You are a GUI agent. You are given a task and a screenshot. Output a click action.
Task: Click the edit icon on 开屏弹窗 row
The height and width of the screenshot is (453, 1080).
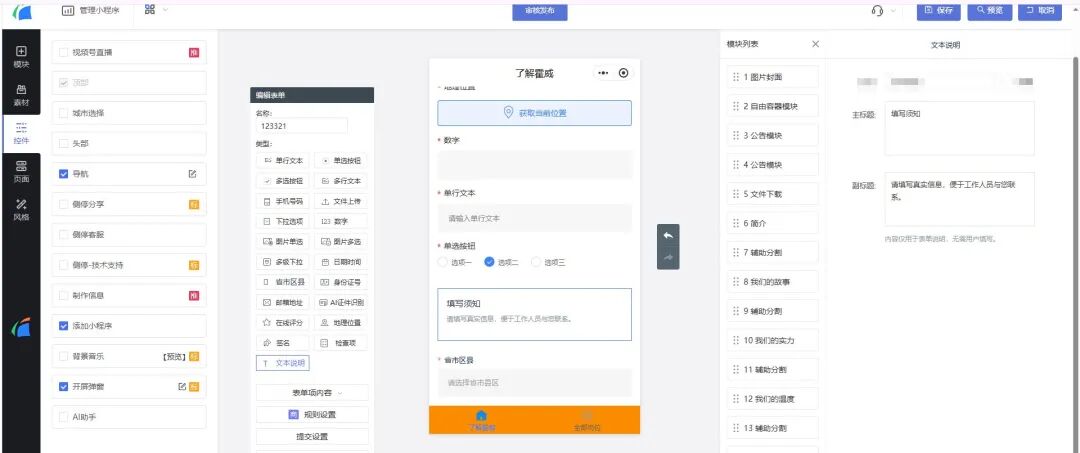tap(183, 386)
